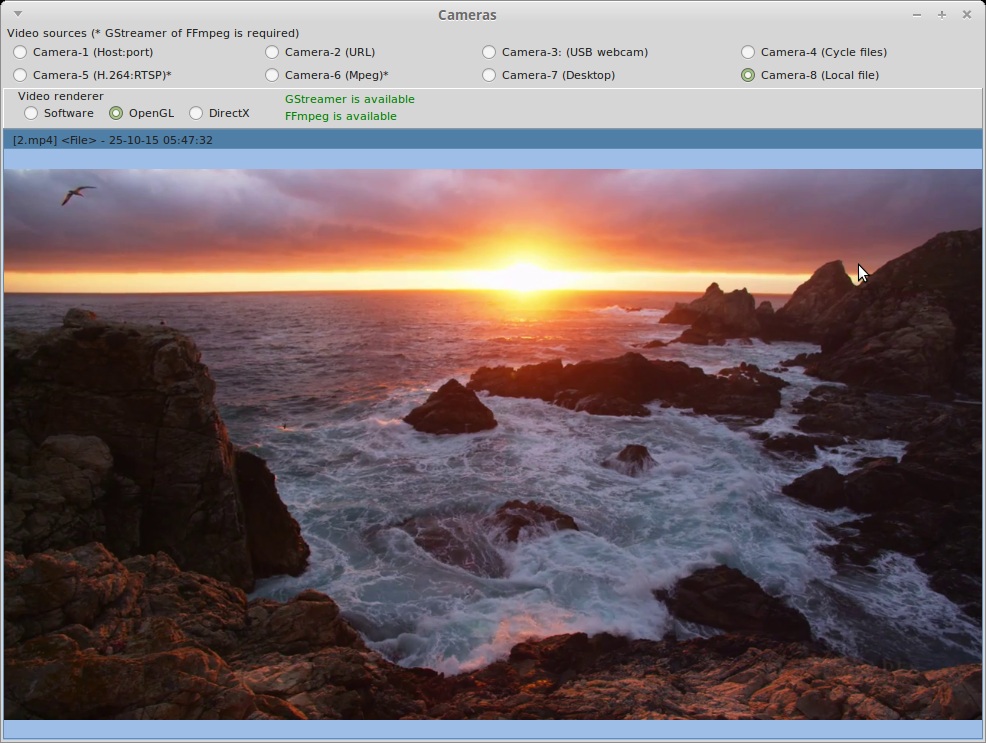
Task: Maximize the Cameras window
Action: pyautogui.click(x=942, y=15)
